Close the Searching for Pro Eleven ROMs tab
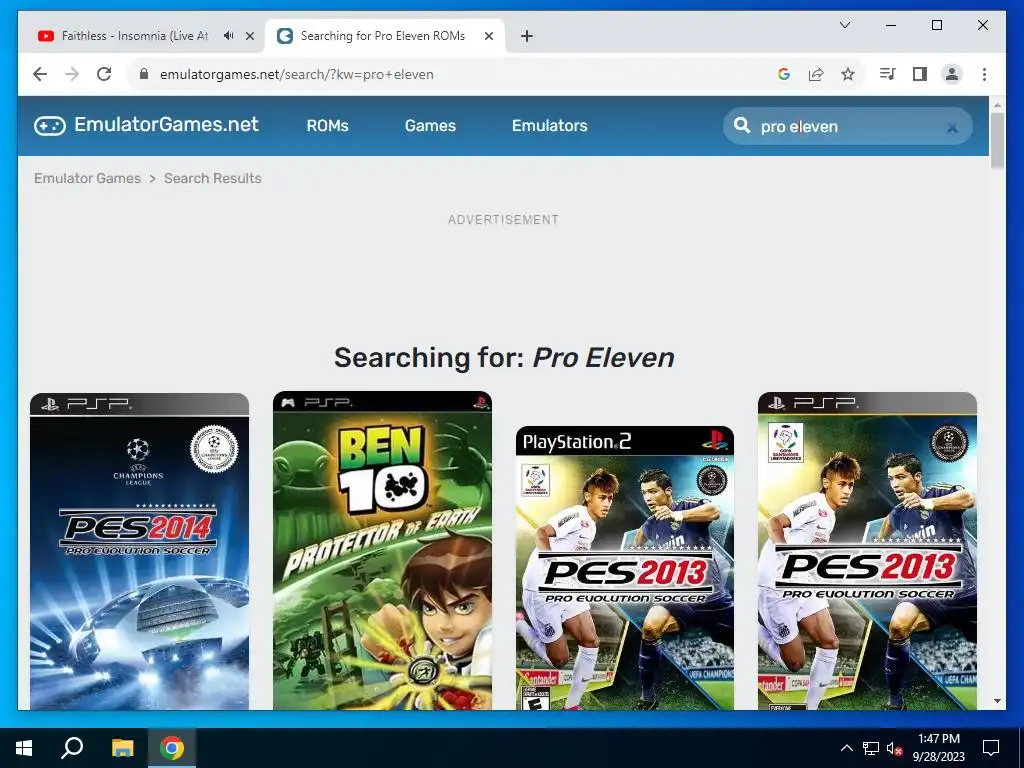This screenshot has height=768, width=1024. (x=488, y=36)
